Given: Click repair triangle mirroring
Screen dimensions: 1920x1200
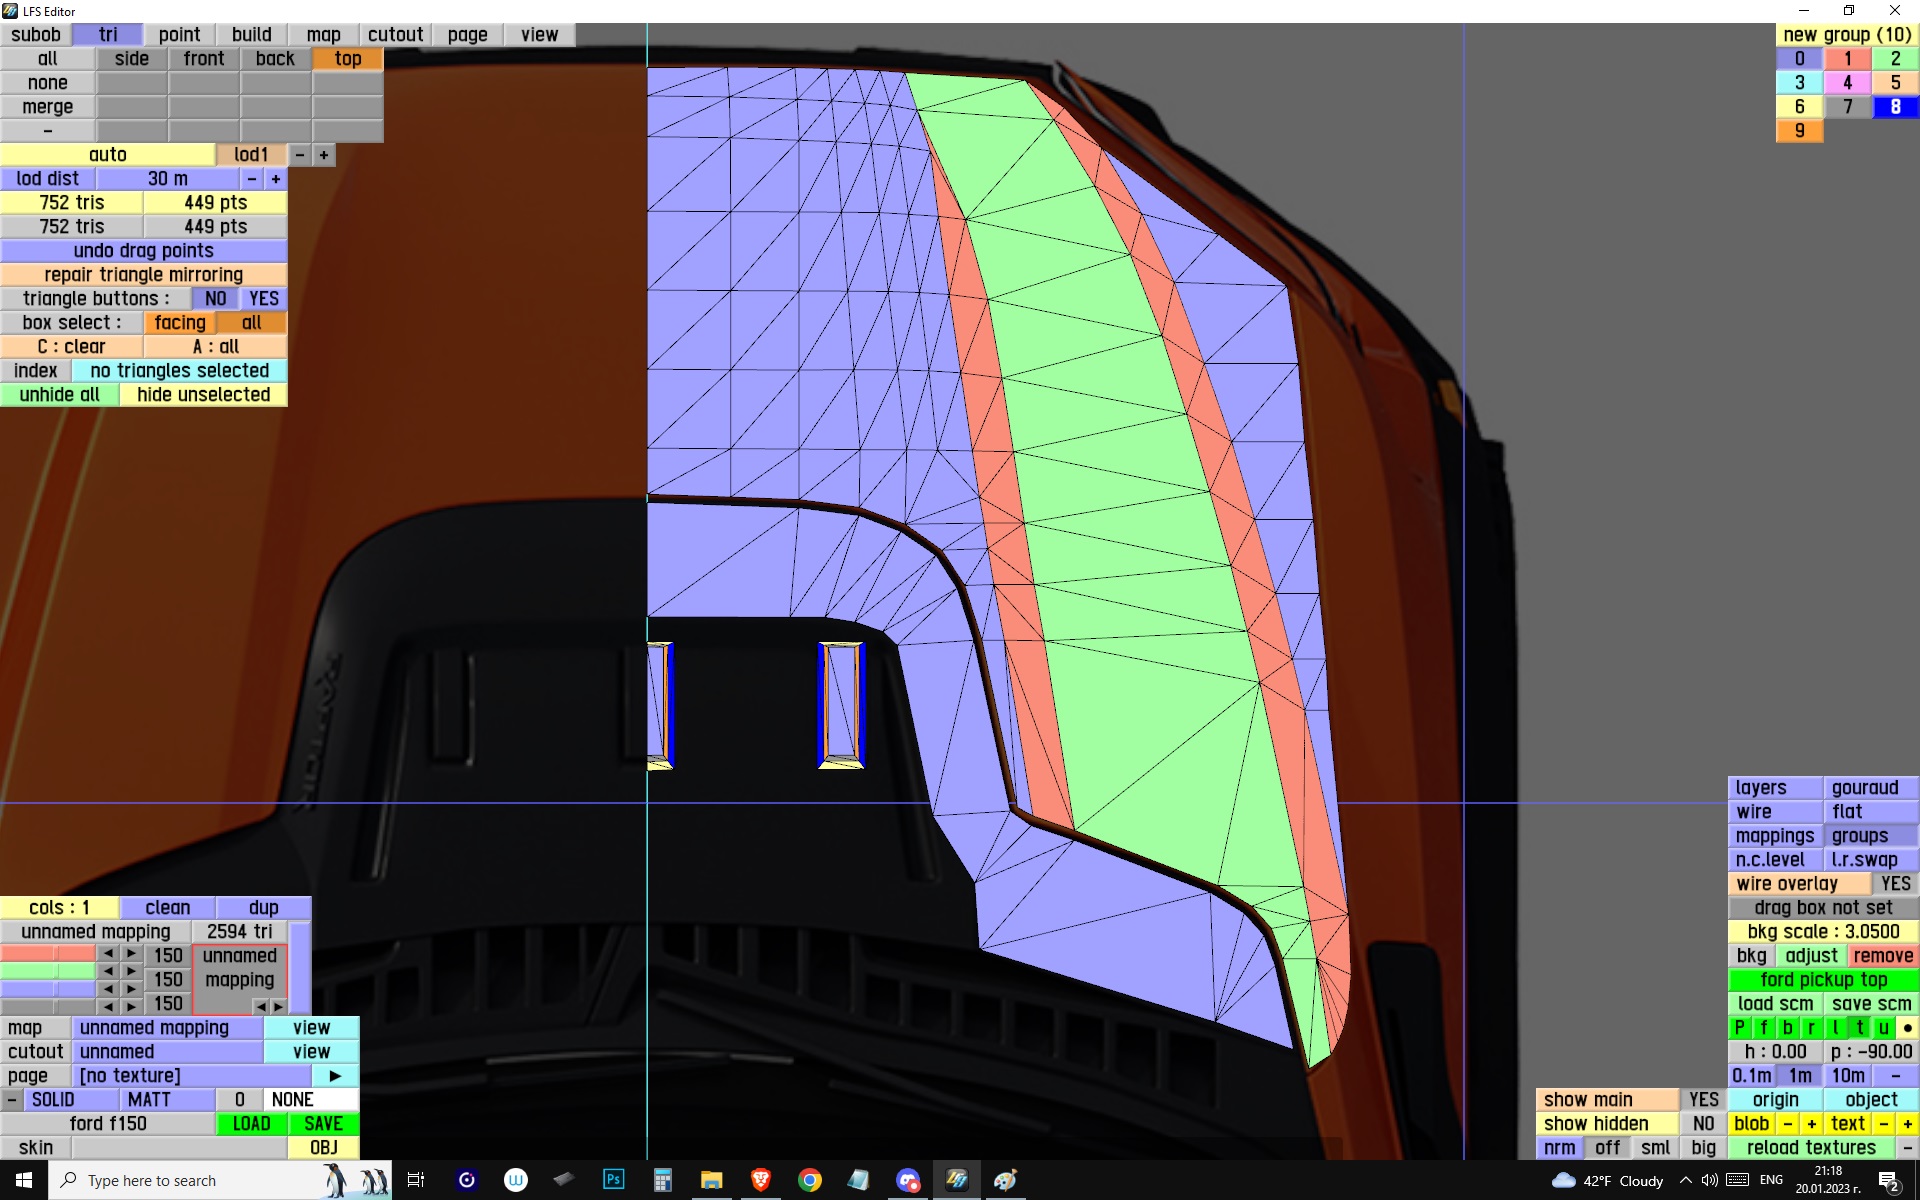Looking at the screenshot, I should click(x=143, y=275).
